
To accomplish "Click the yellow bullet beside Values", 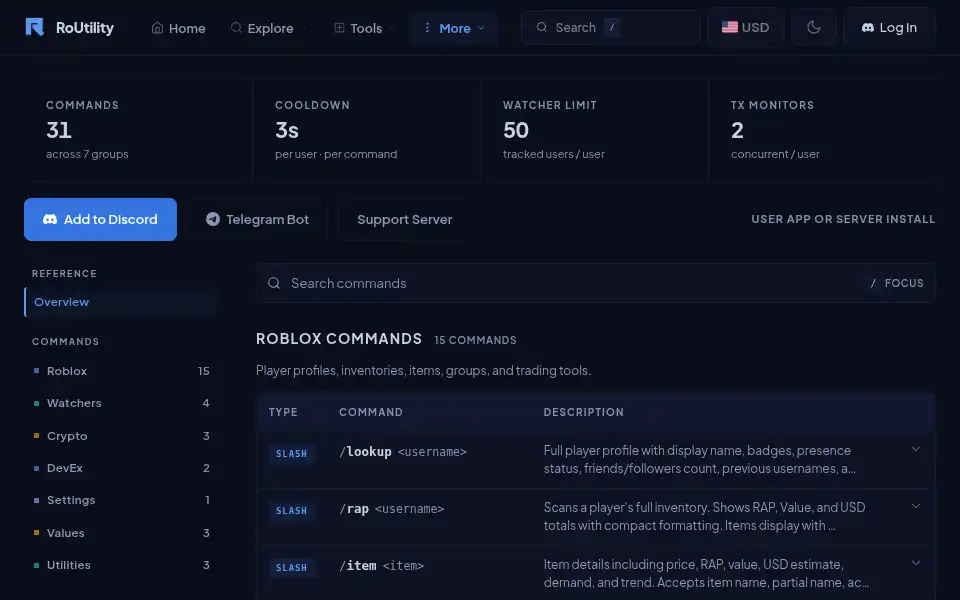I will pyautogui.click(x=36, y=533).
